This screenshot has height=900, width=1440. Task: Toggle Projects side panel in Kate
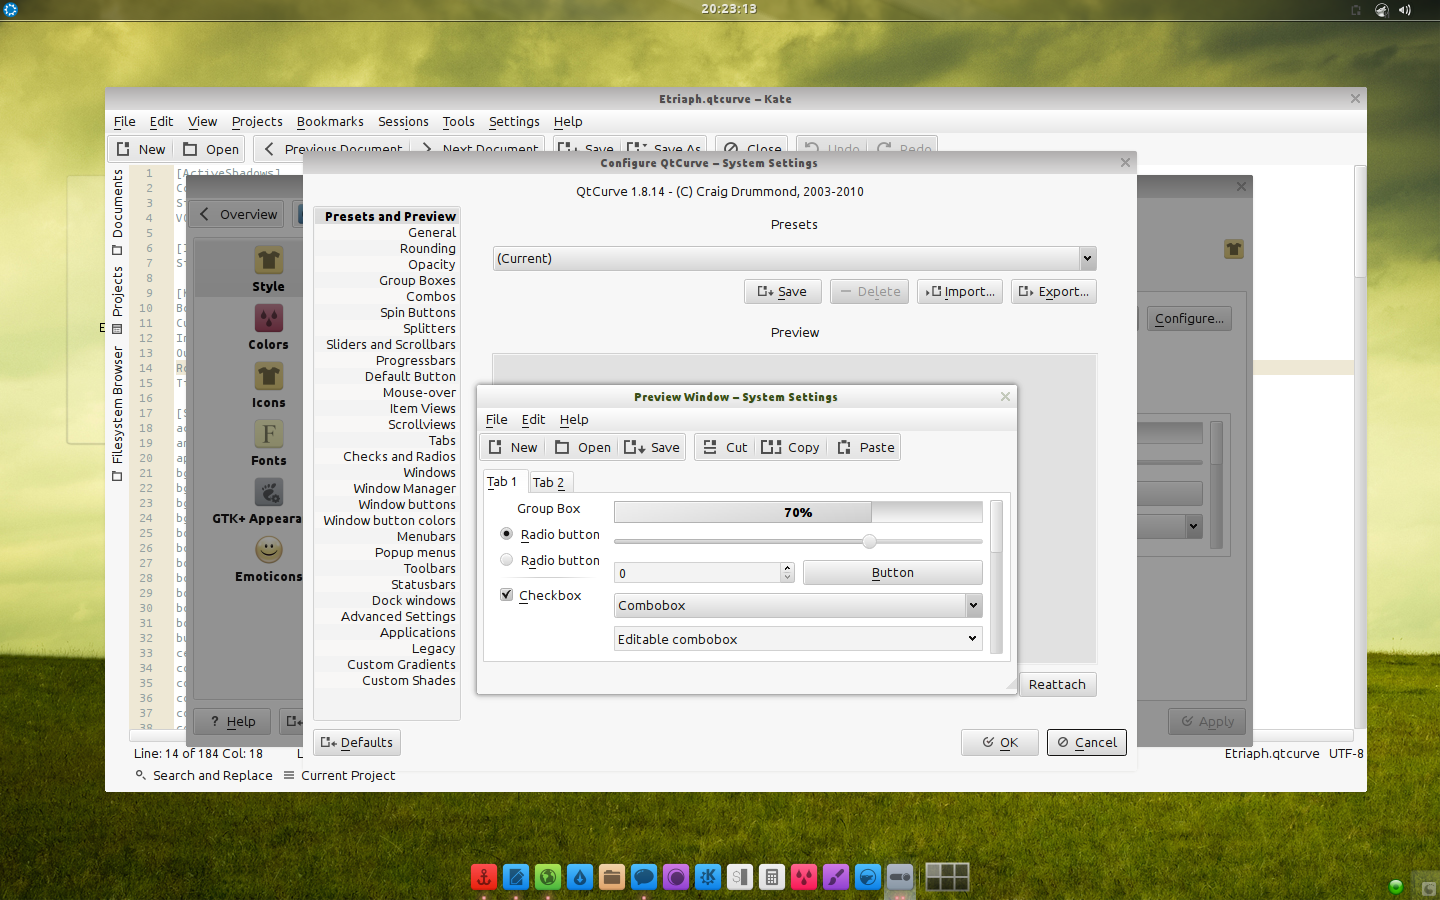tap(117, 299)
